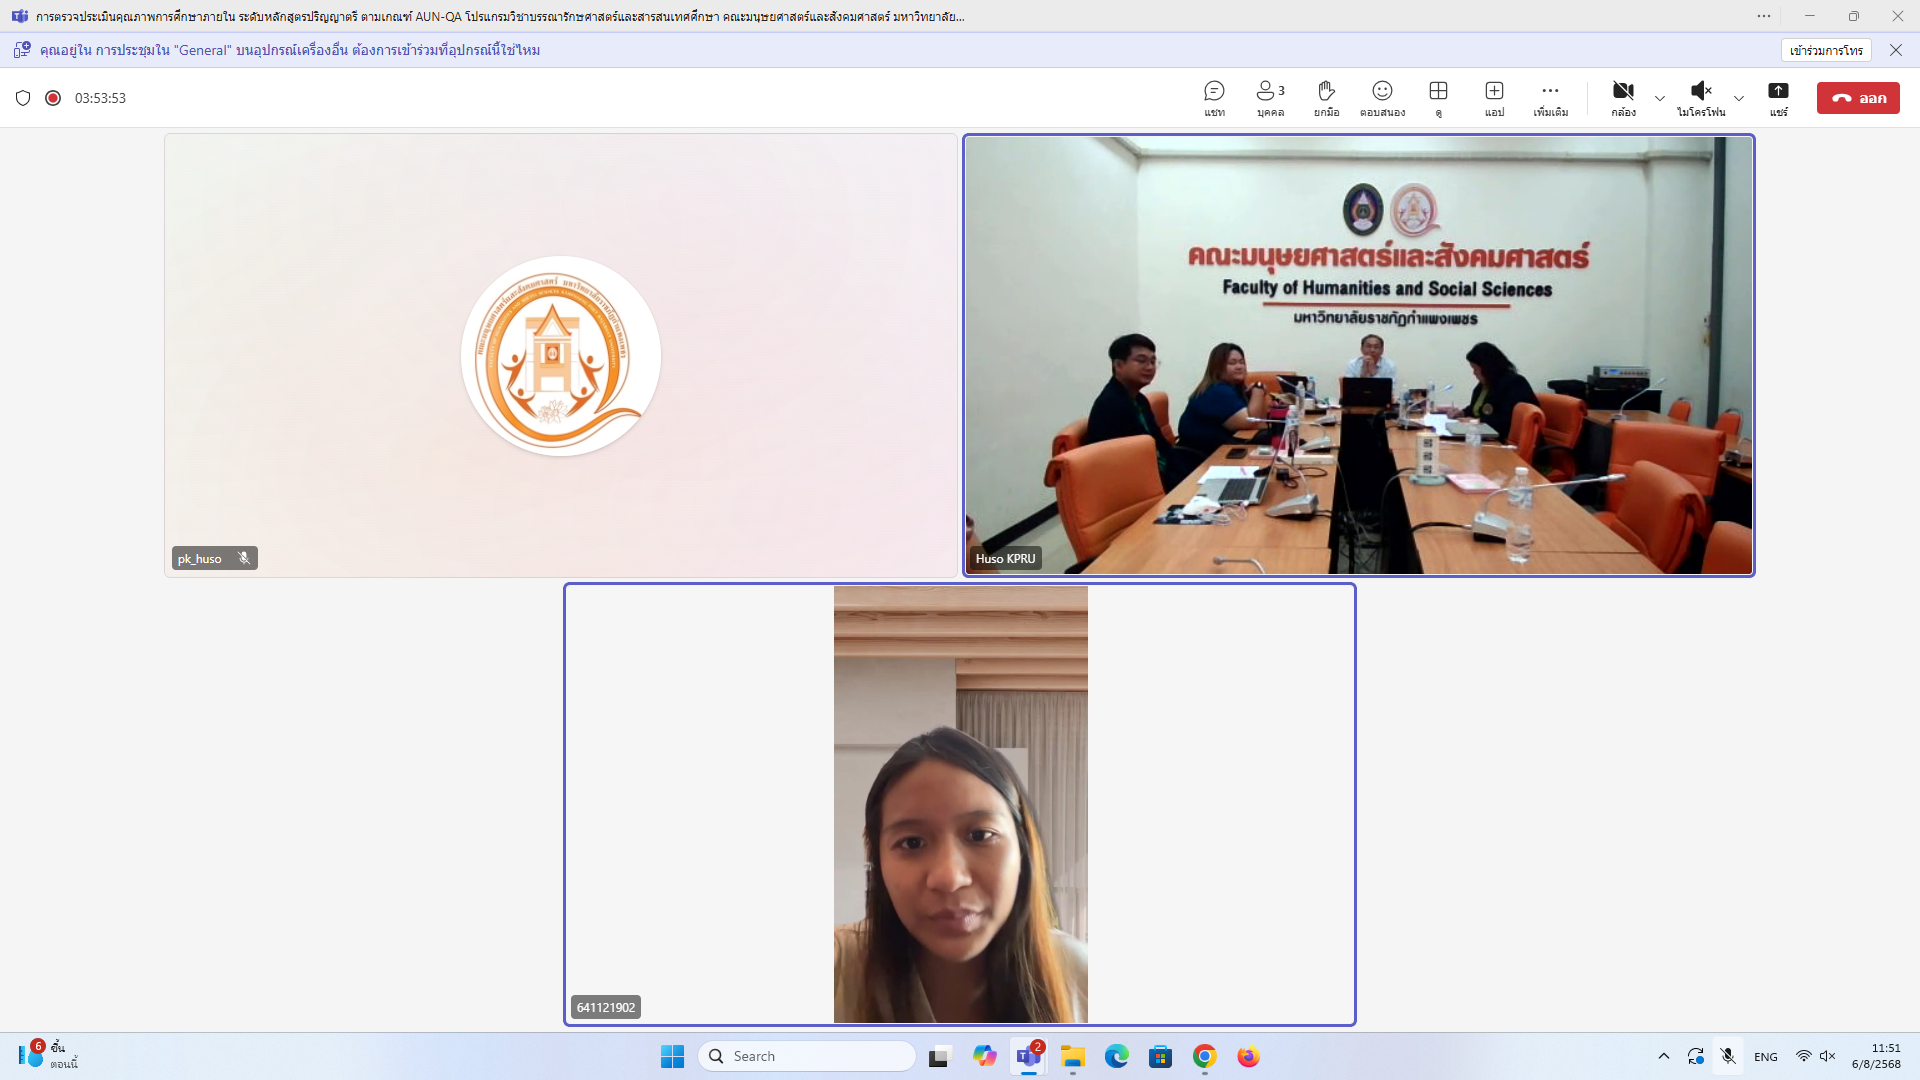
Task: Show the participants list
Action: (x=1270, y=98)
